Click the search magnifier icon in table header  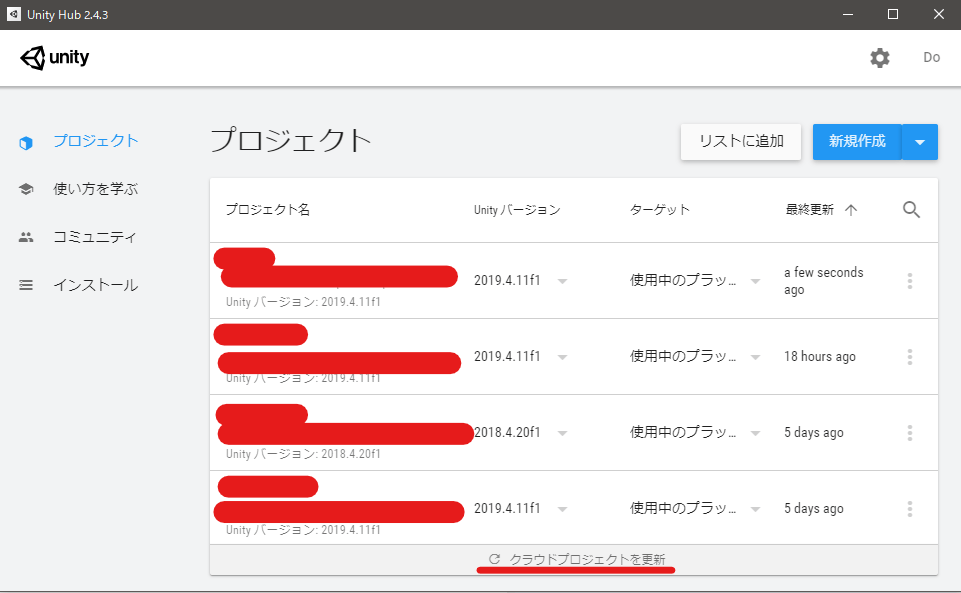point(911,210)
